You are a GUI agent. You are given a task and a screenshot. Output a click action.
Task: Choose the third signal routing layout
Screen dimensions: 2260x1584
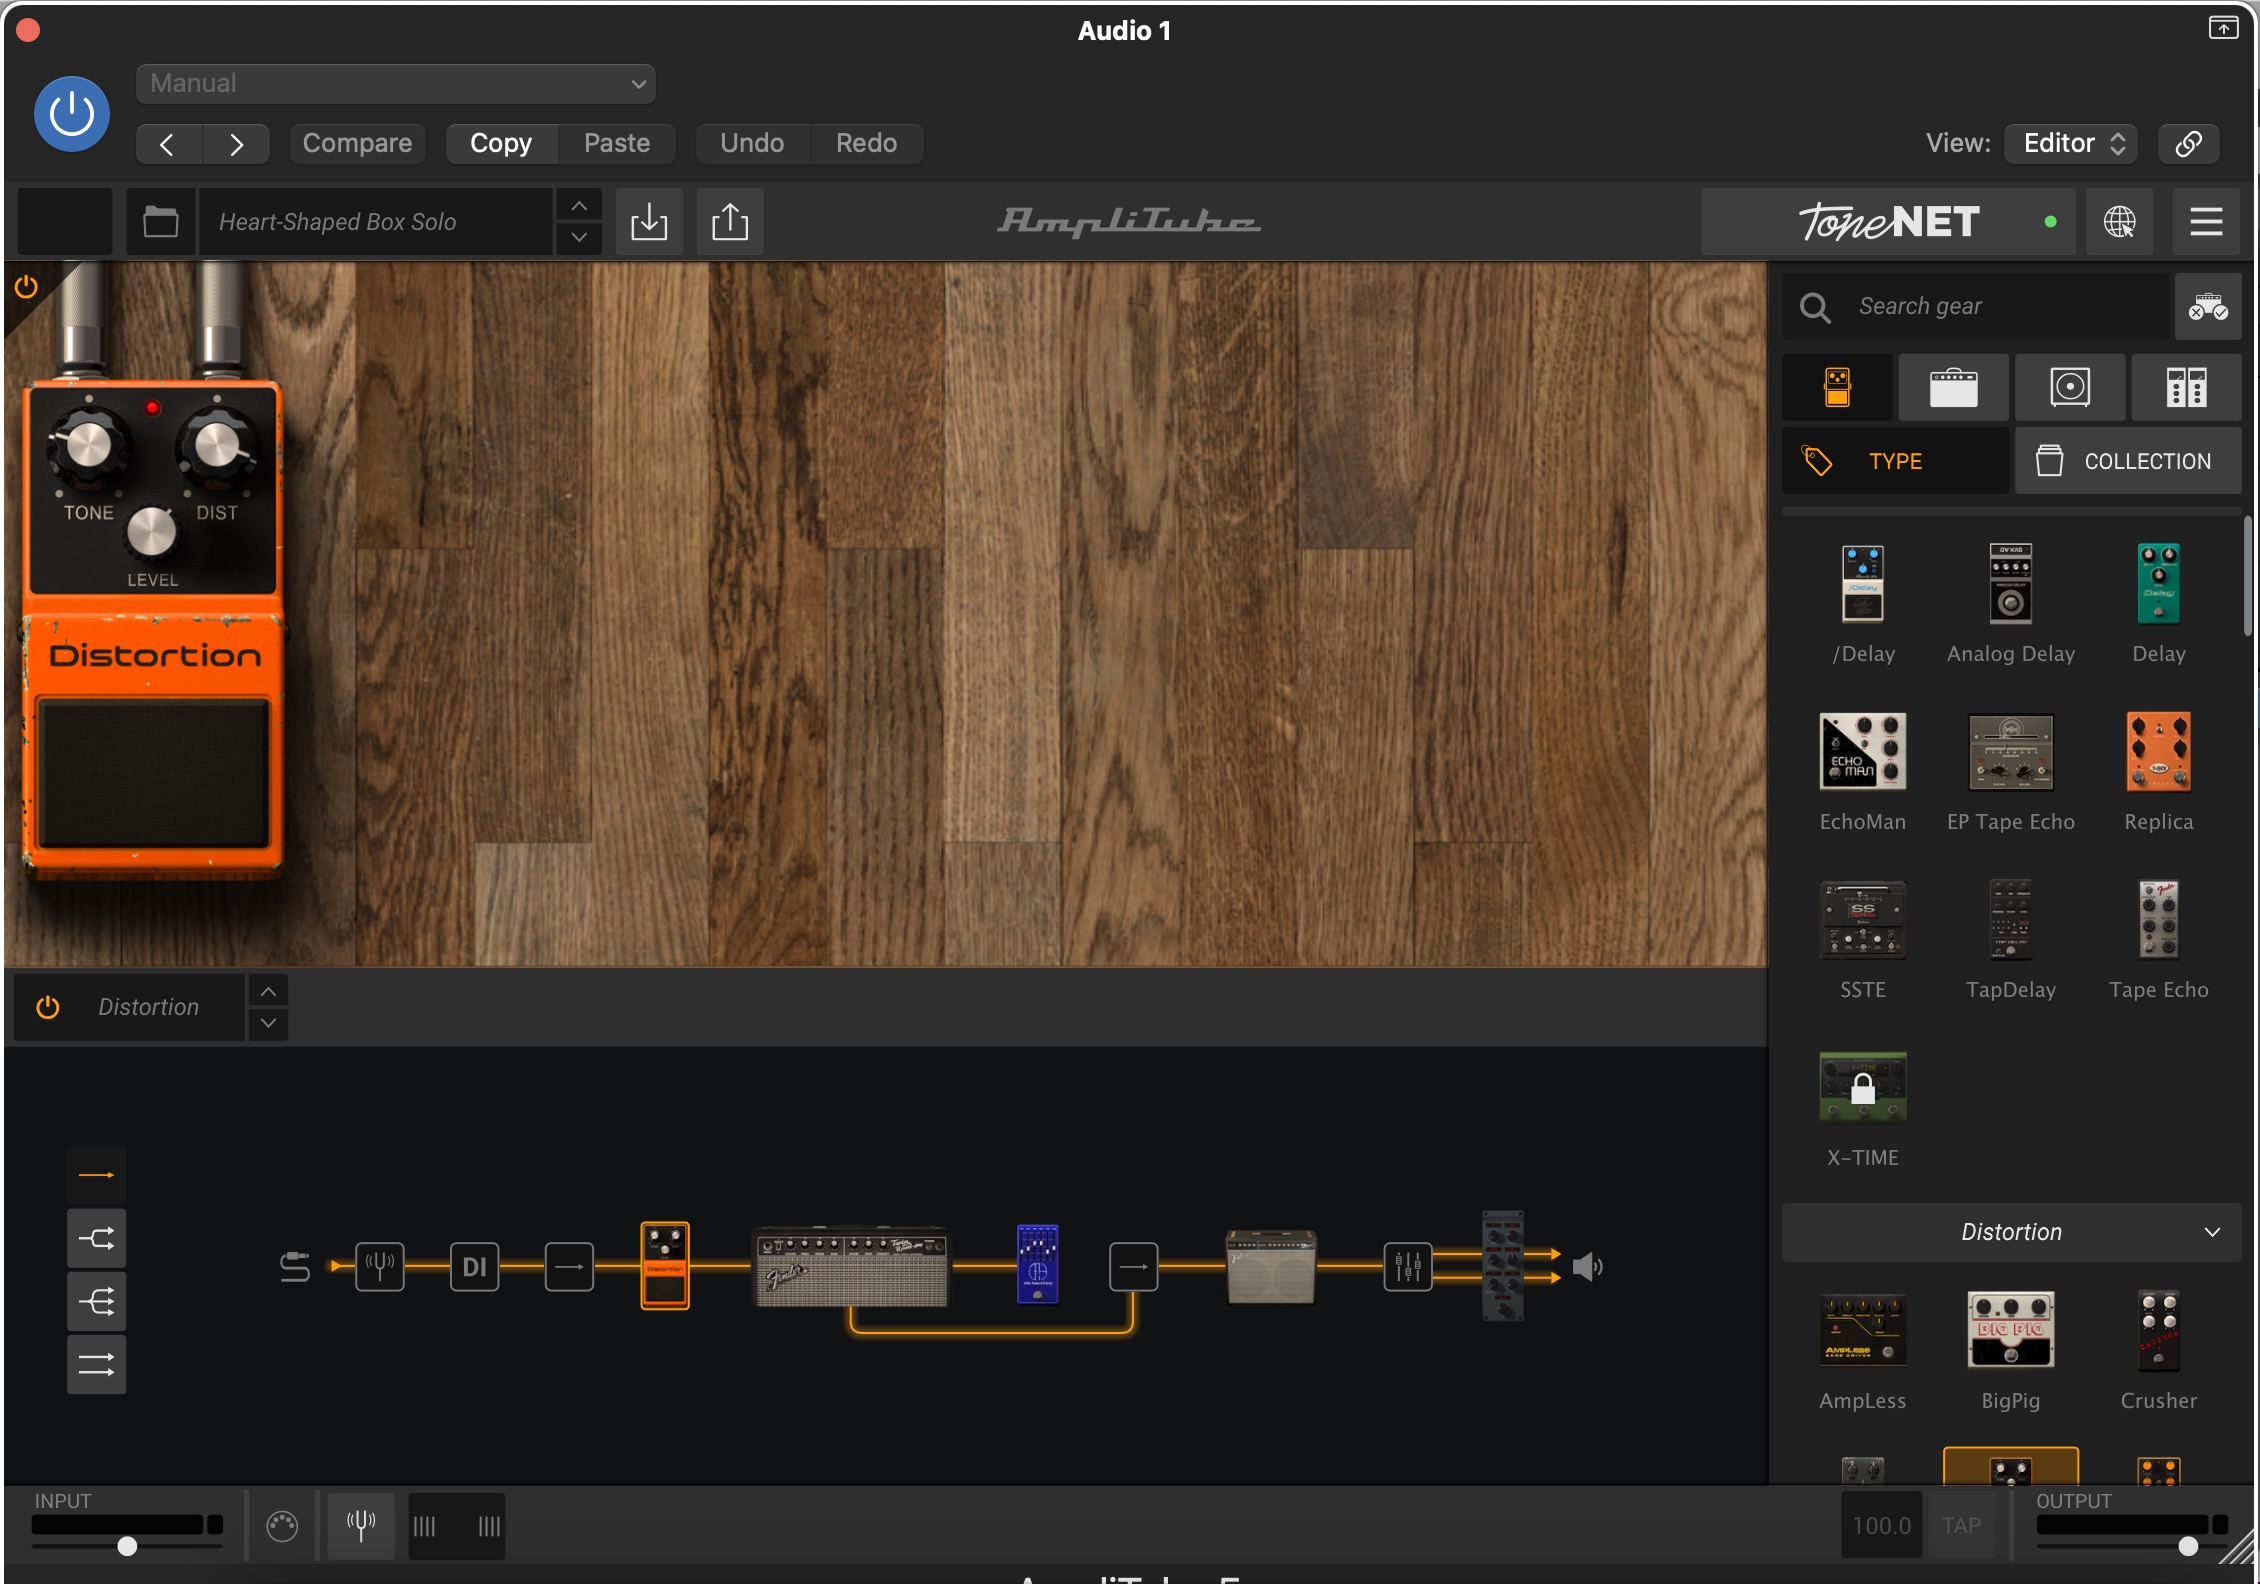tap(96, 1301)
